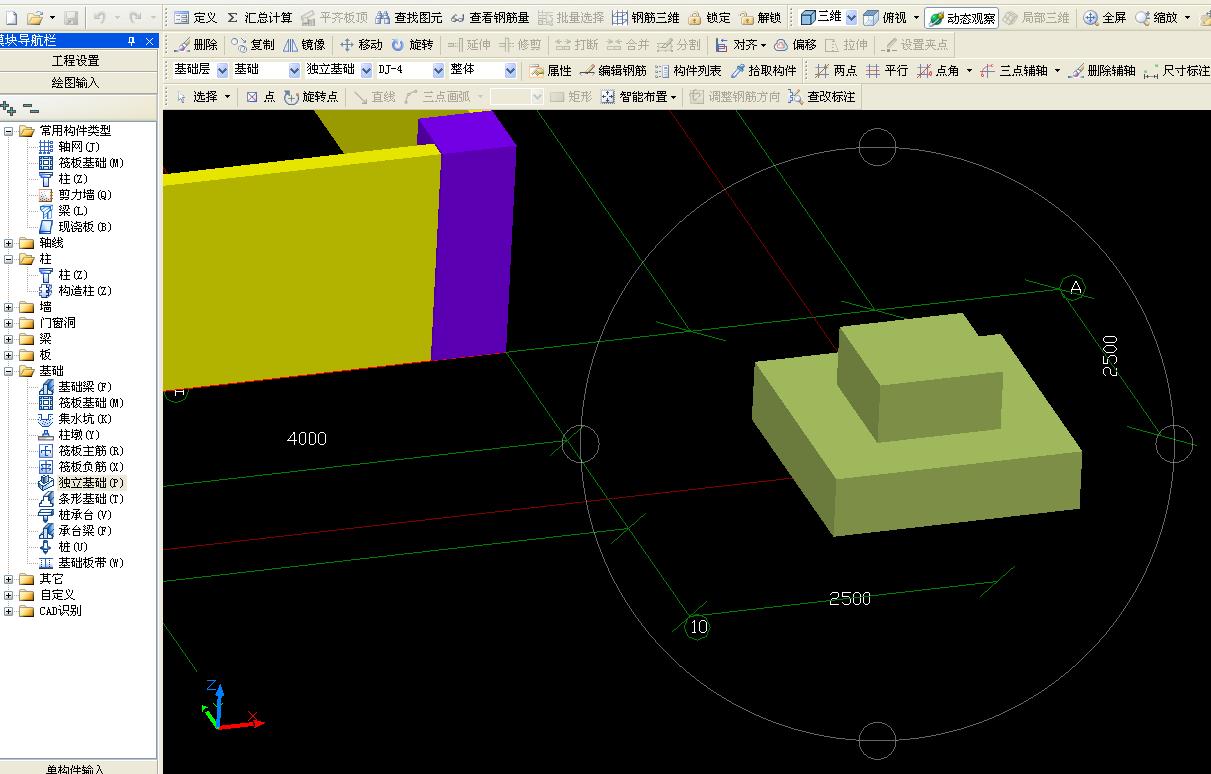1211x774 pixels.
Task: Expand the 板 tree folder
Action: (10, 355)
